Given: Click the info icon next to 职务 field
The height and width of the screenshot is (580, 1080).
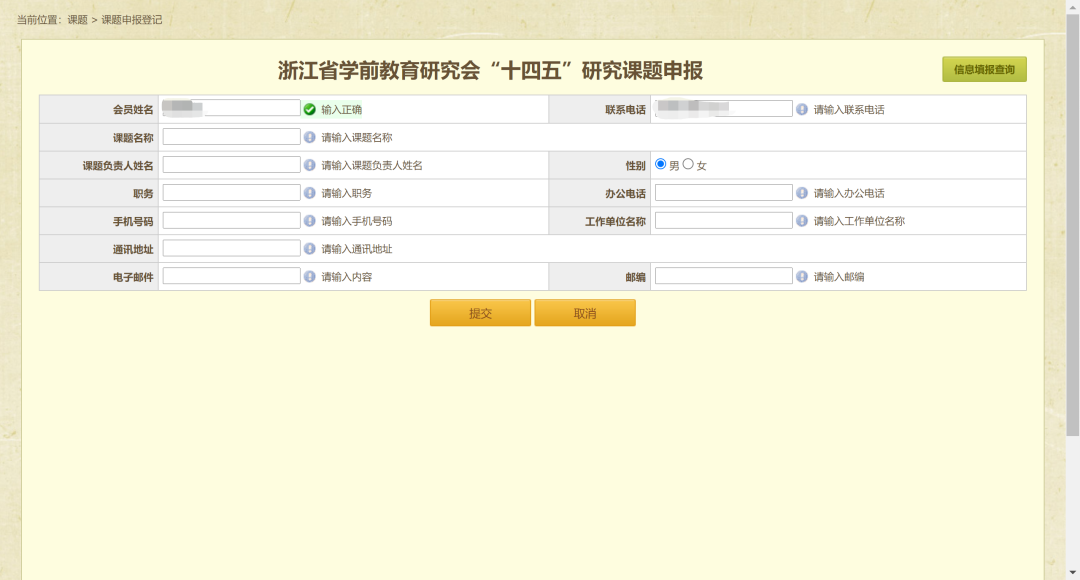Looking at the screenshot, I should click(310, 192).
